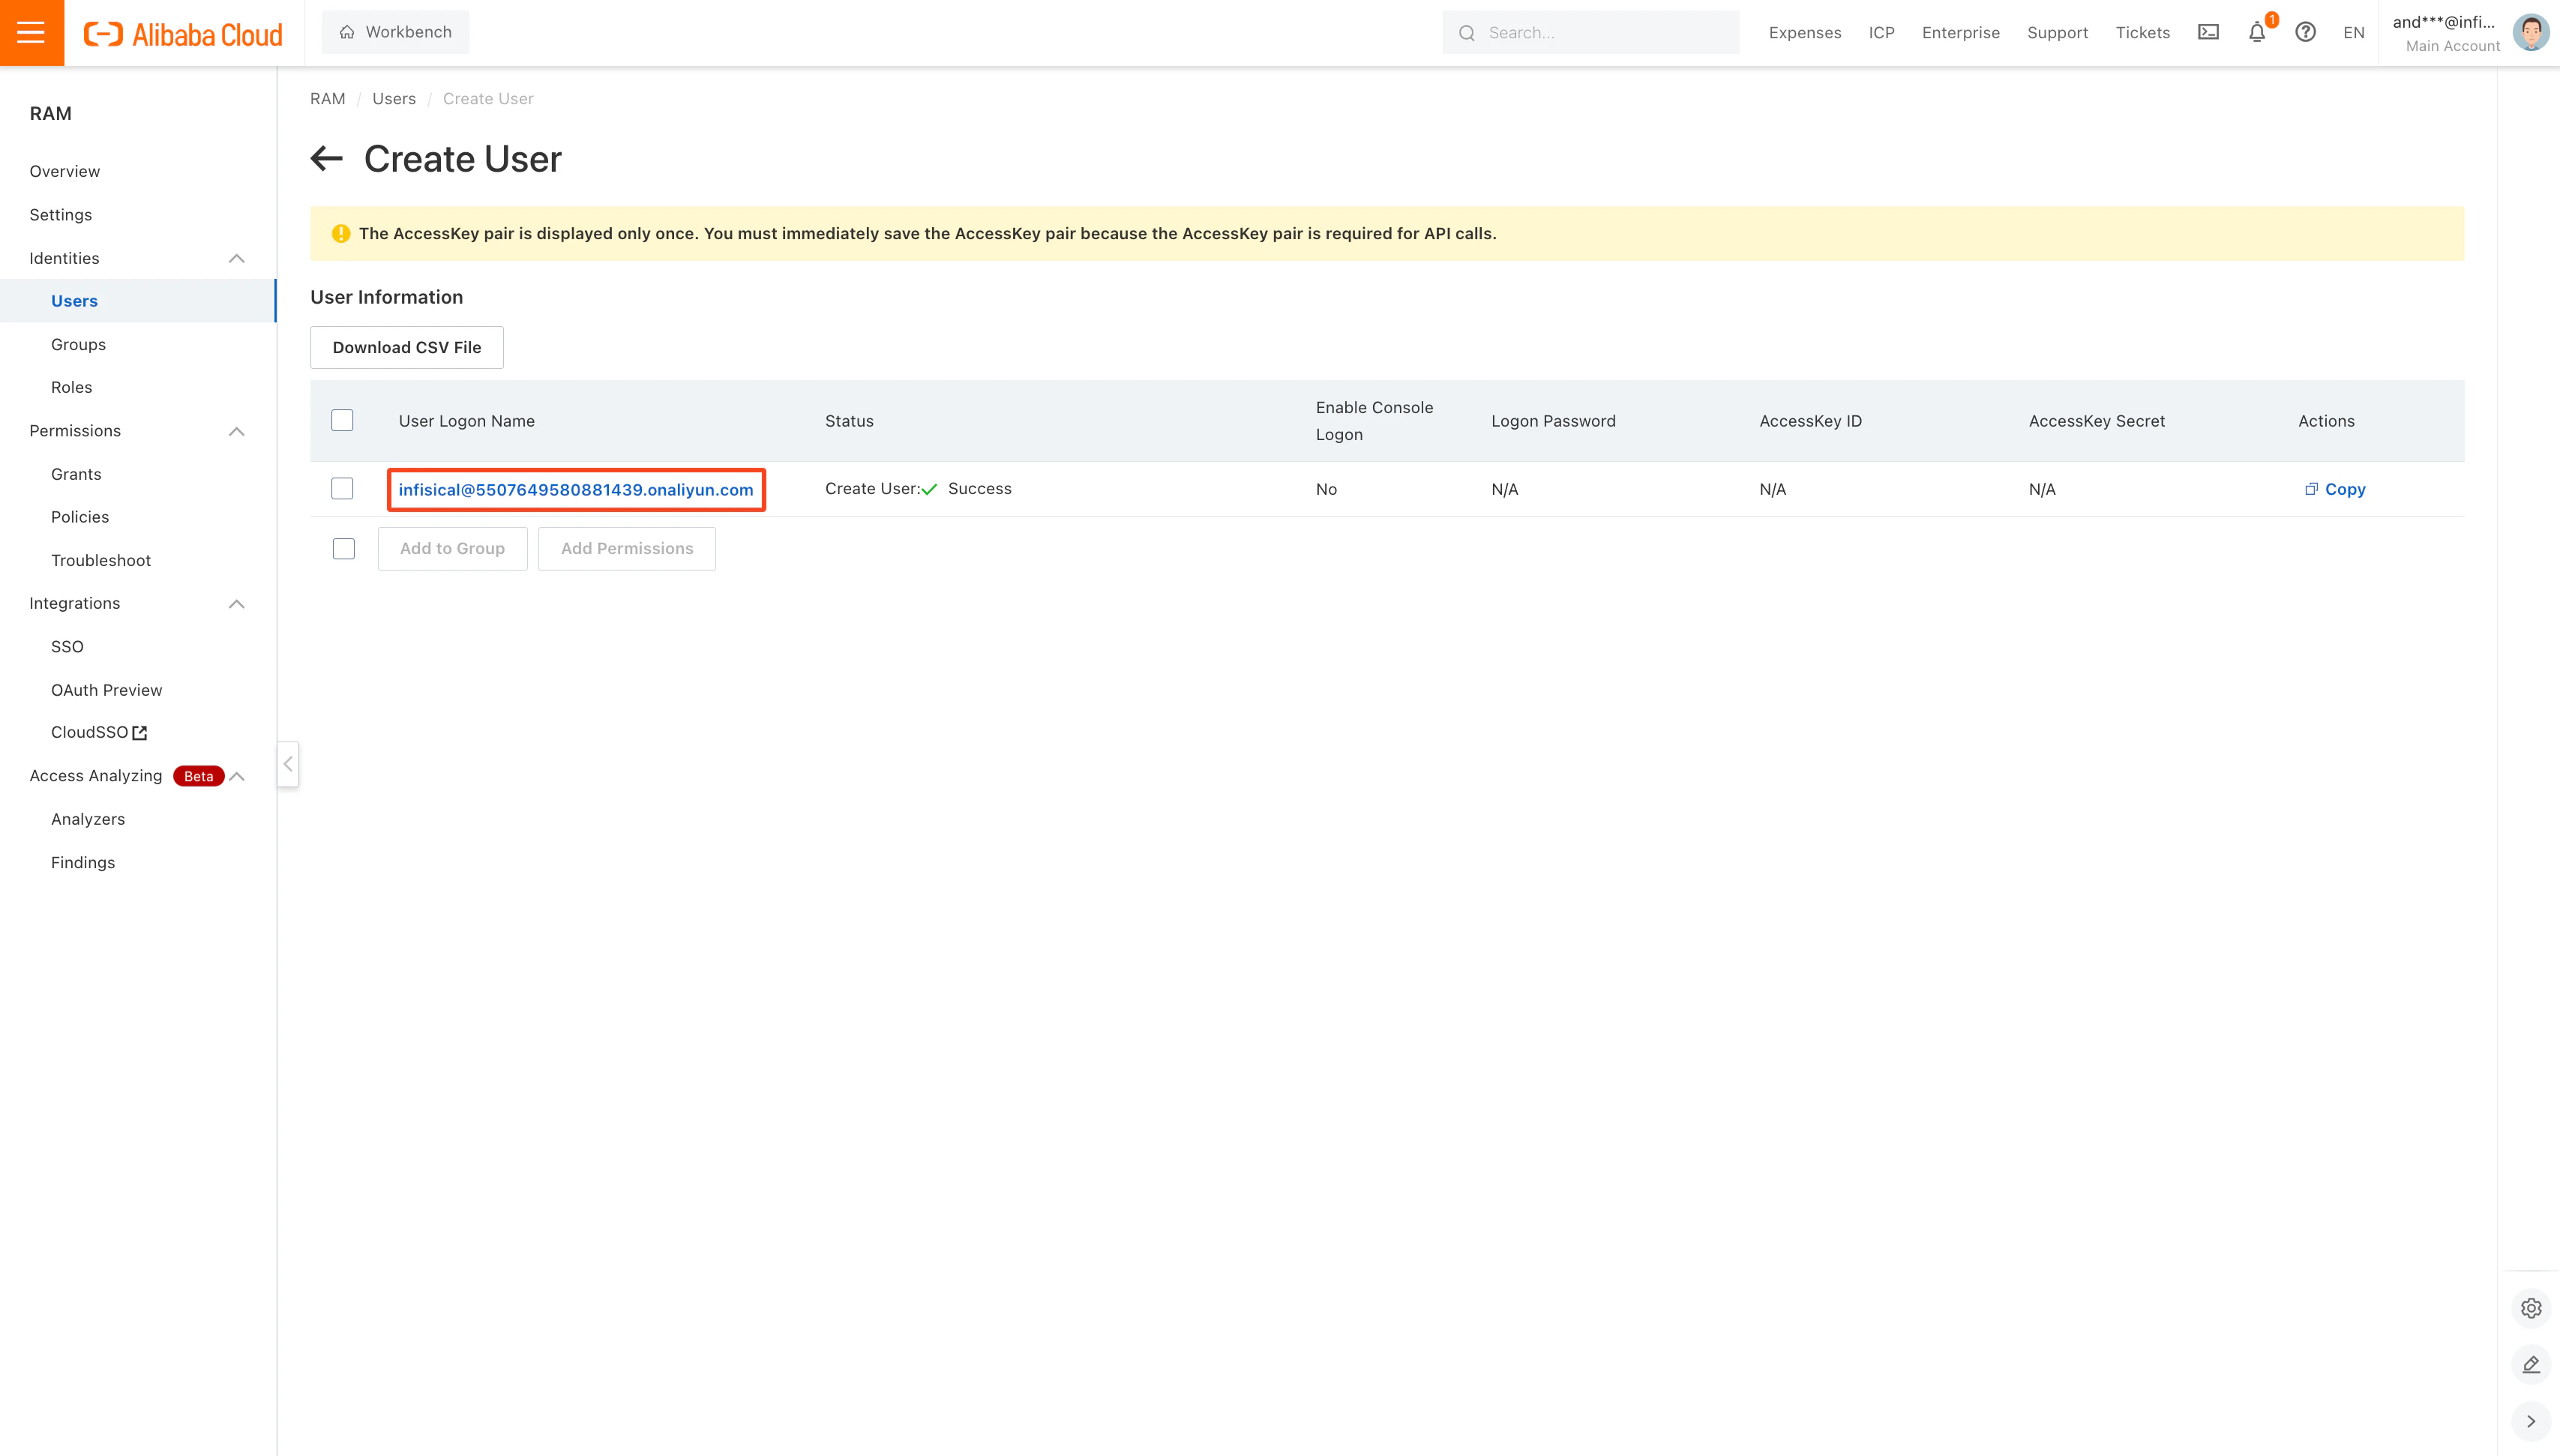The width and height of the screenshot is (2560, 1456).
Task: Open the Support menu
Action: click(2057, 33)
